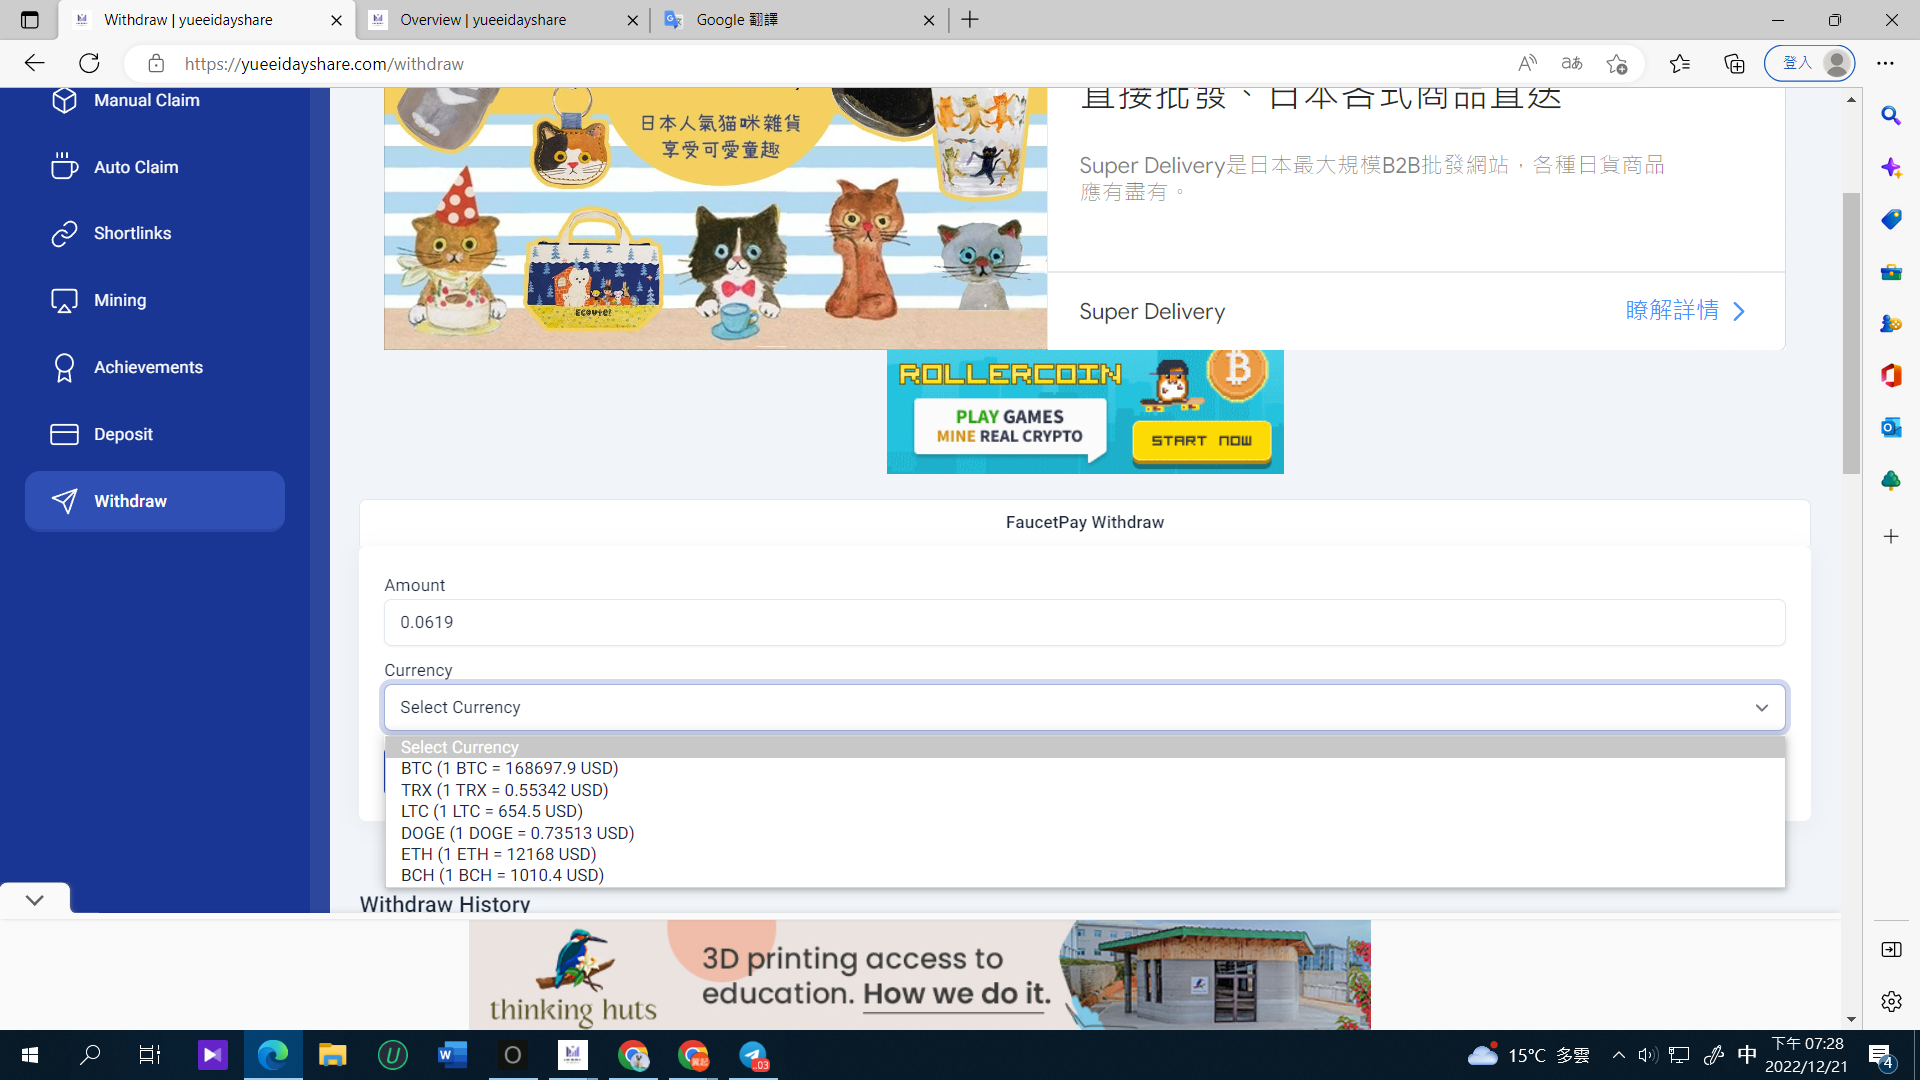Open Tools briefcase icon in sidebar
Viewport: 1920px width, 1080px height.
1891,271
